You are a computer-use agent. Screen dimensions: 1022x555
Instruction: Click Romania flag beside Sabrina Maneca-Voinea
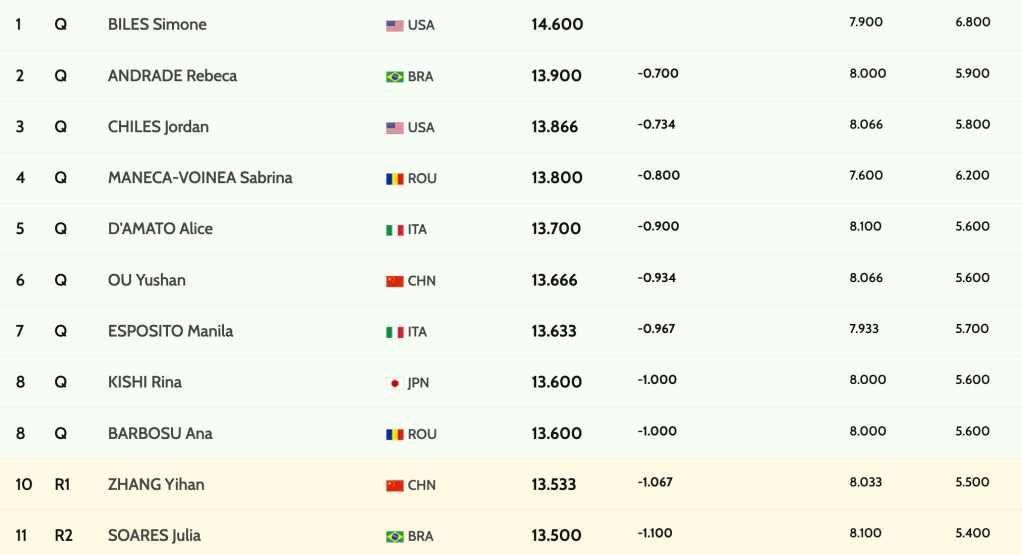[395, 179]
